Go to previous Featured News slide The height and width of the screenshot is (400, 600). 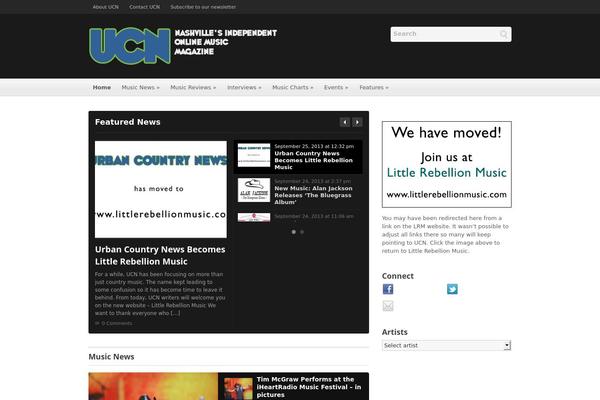[x=345, y=122]
